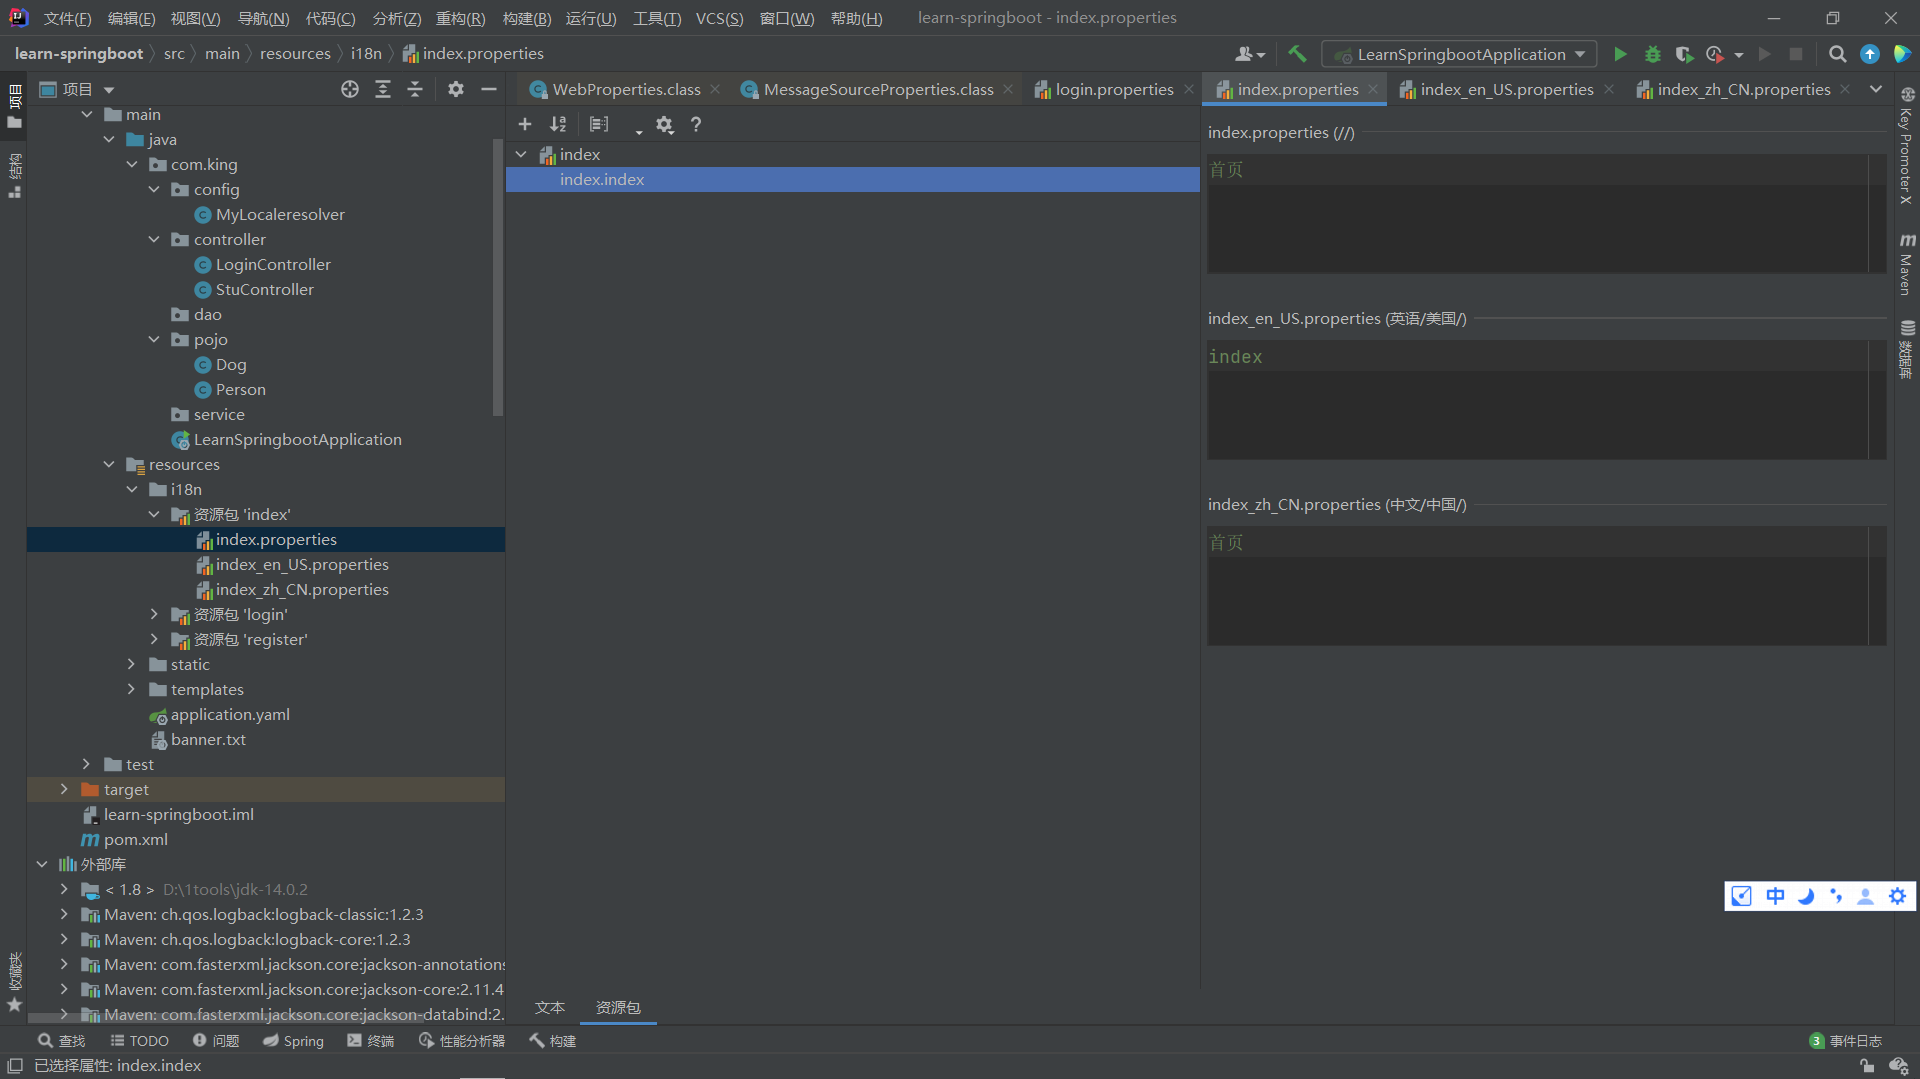The width and height of the screenshot is (1920, 1079).
Task: Toggle IME Chinese language mode icon
Action: point(1775,896)
